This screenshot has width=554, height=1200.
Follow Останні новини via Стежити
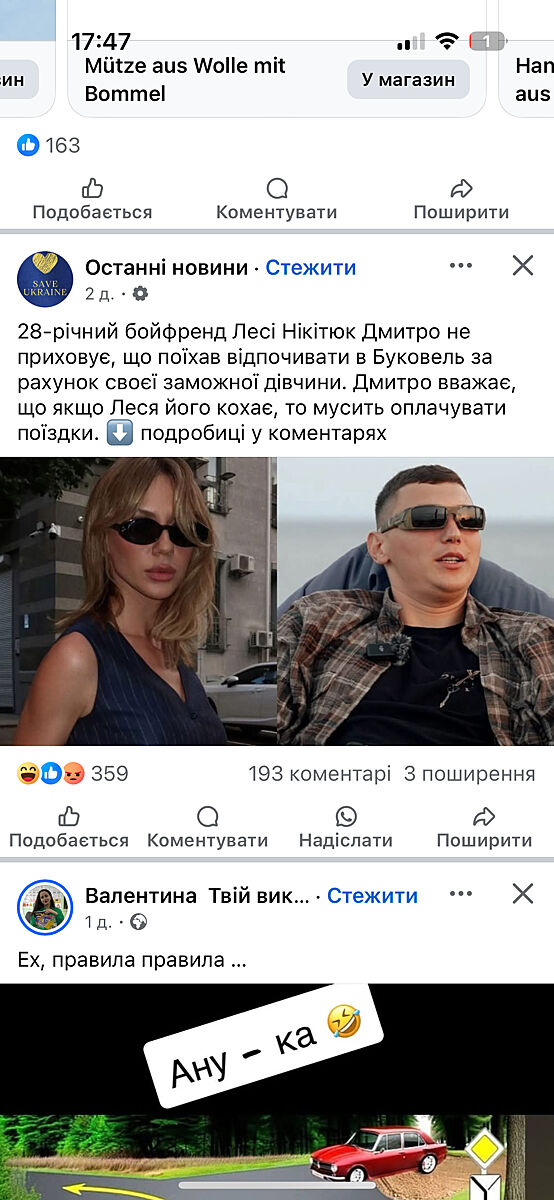click(311, 268)
